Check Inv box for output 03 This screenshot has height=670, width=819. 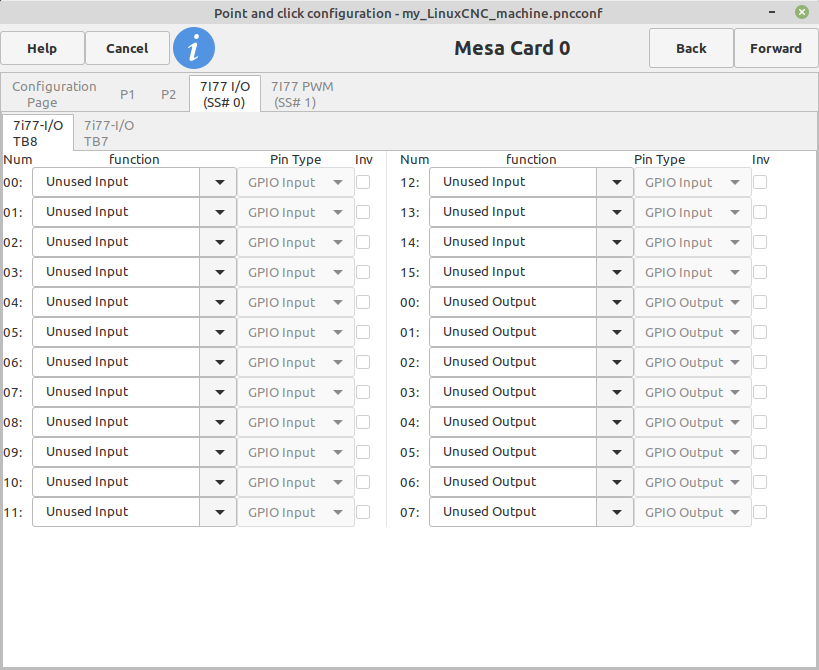click(760, 392)
